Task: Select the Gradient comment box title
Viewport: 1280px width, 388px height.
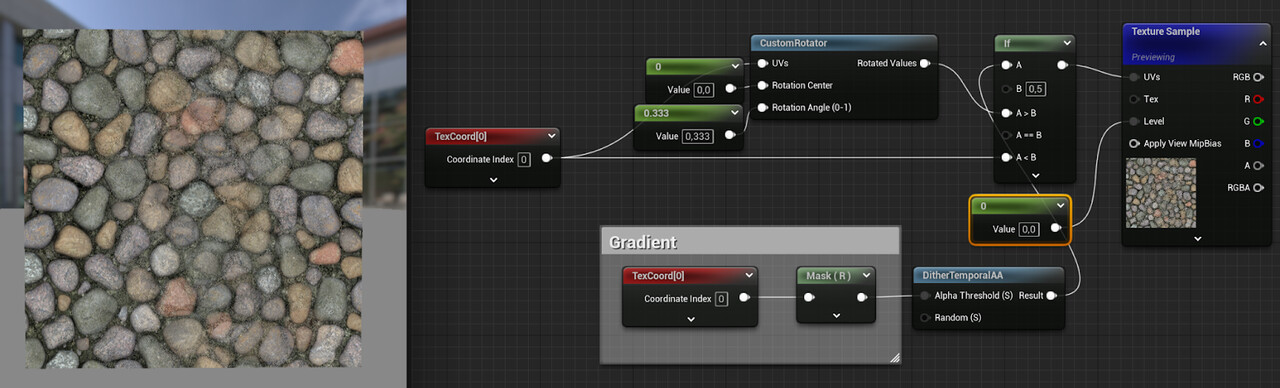Action: [643, 242]
